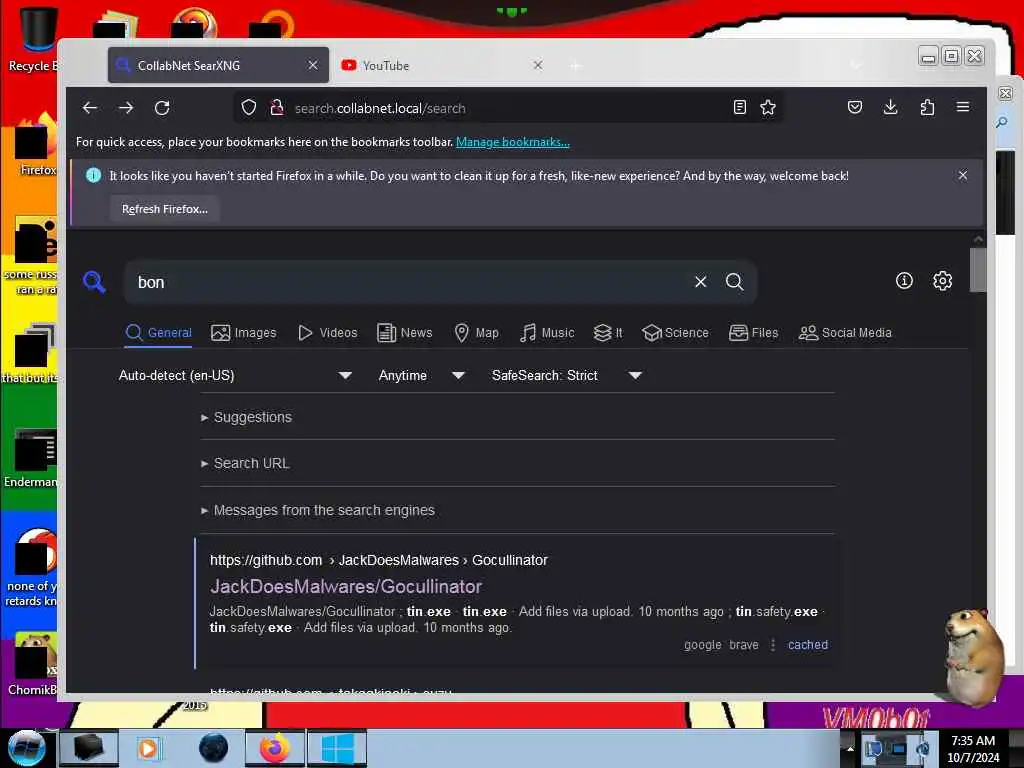Open the Extensions puzzle icon

point(927,107)
